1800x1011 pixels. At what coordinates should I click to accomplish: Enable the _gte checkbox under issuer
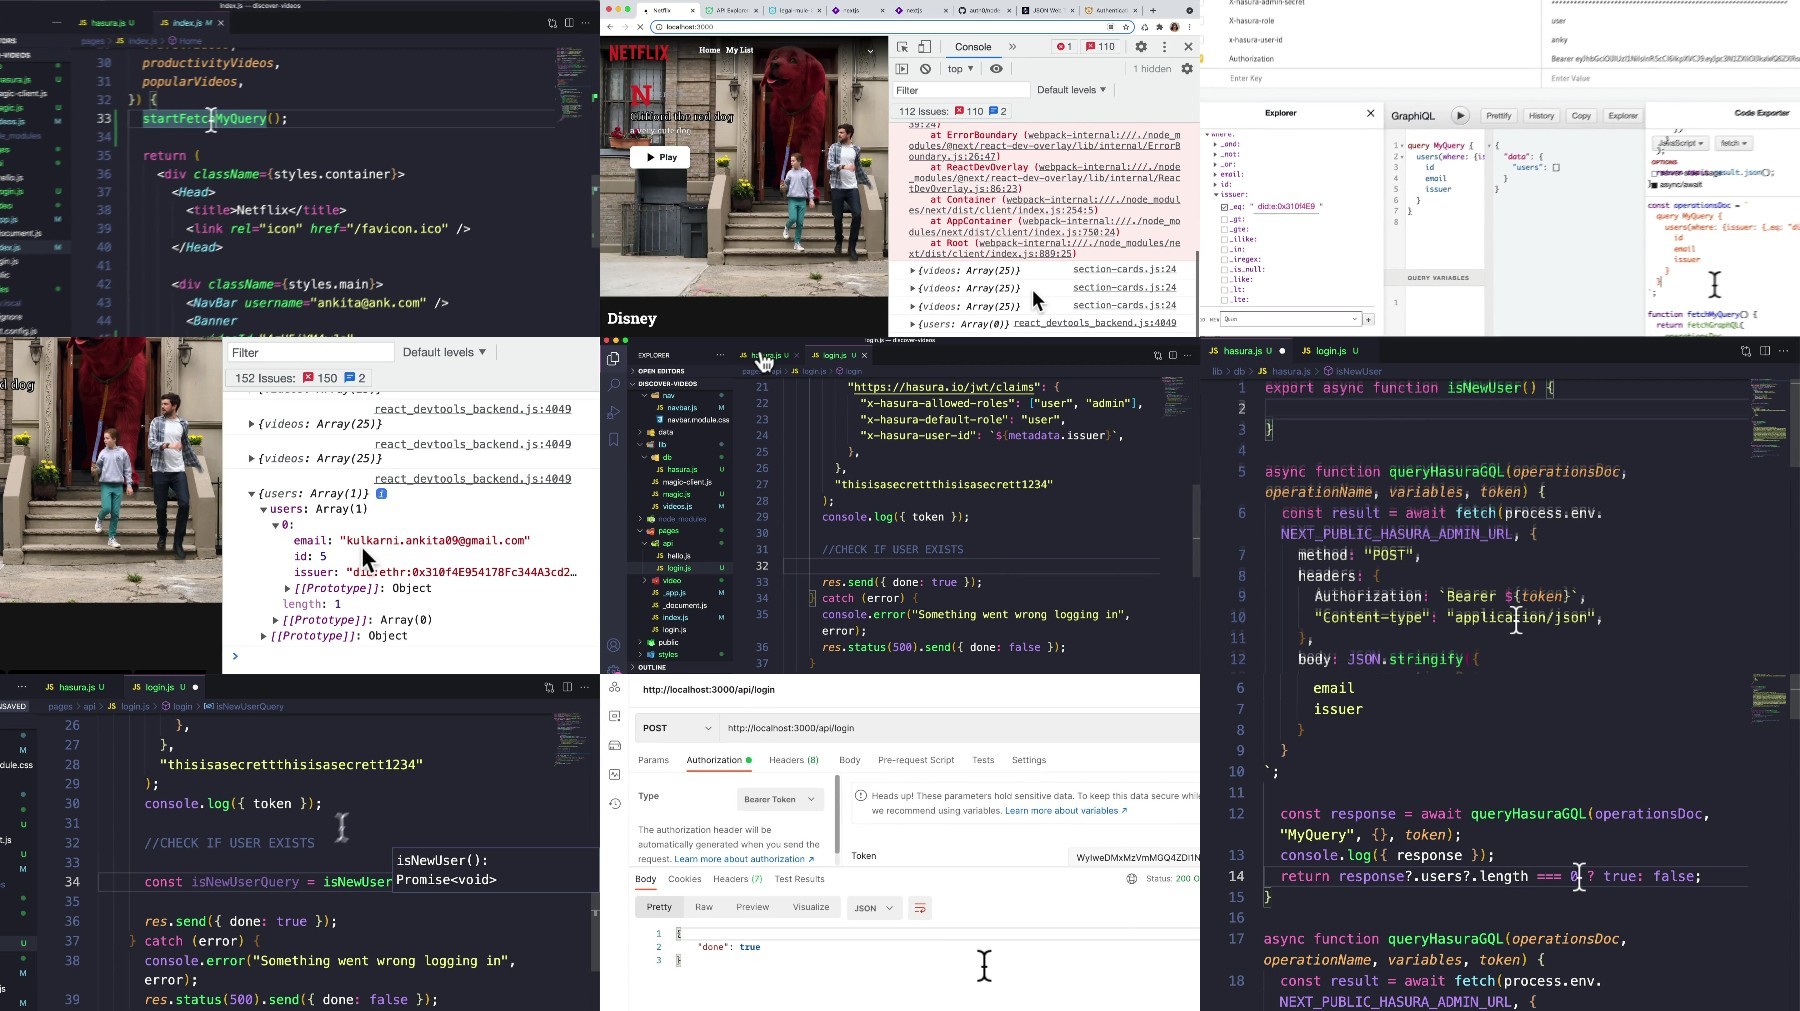click(x=1224, y=229)
